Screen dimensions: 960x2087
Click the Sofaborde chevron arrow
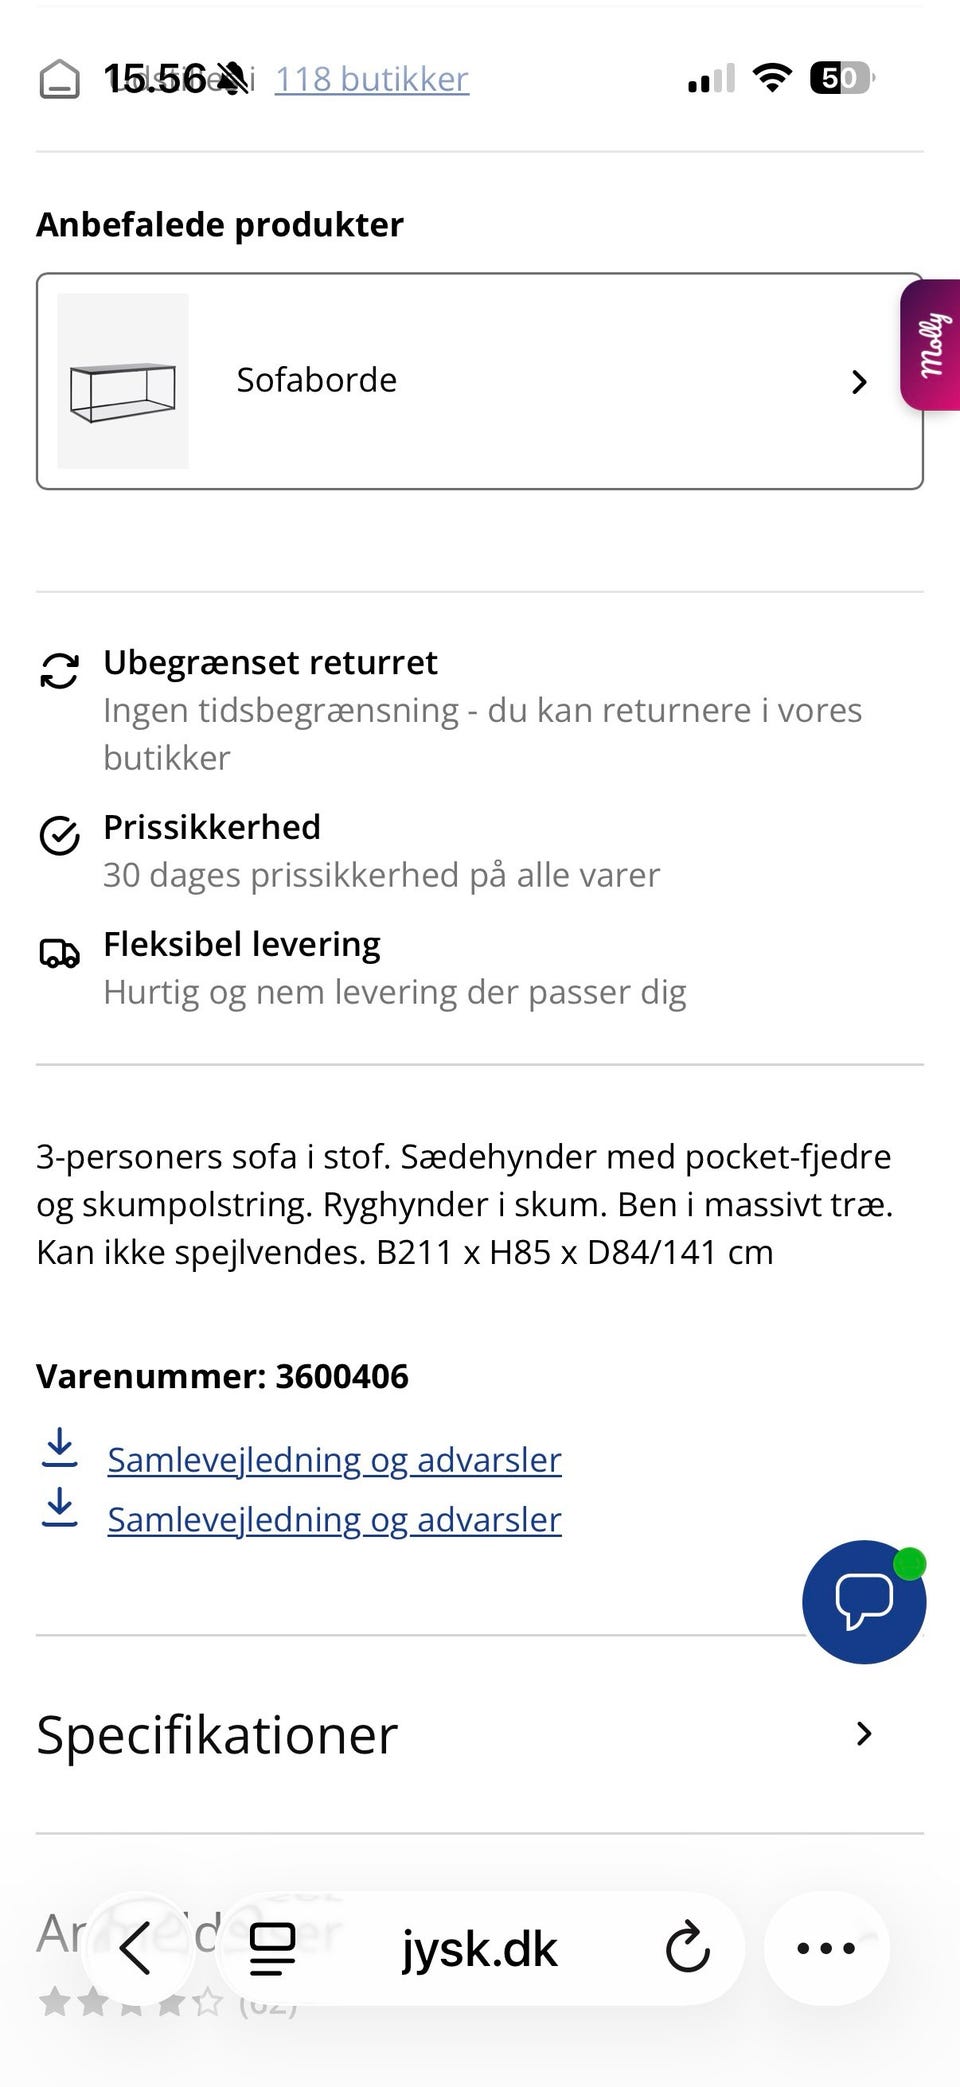coord(858,382)
